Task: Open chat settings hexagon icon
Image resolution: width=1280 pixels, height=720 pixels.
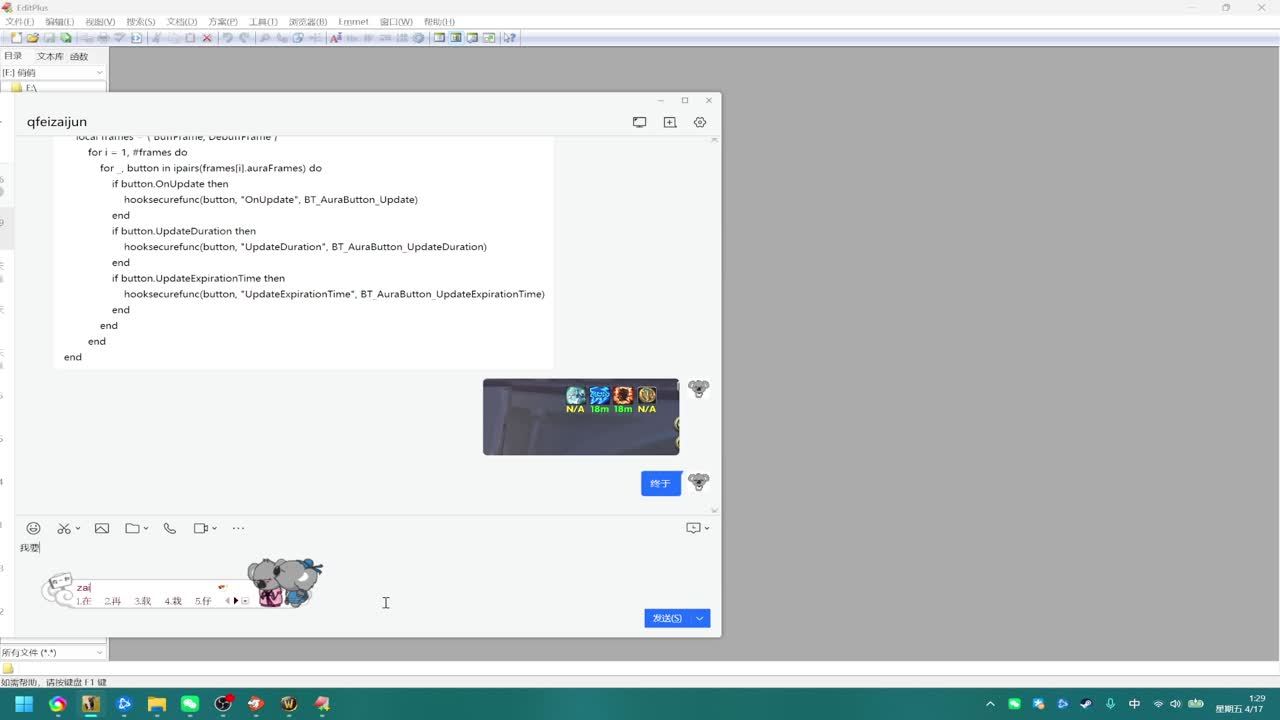Action: tap(700, 122)
